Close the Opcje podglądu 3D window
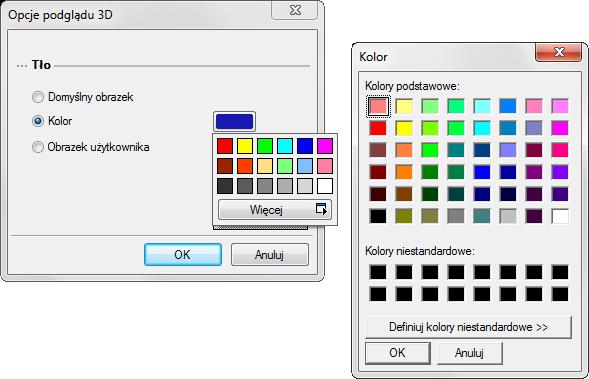Image resolution: width=589 pixels, height=379 pixels. click(295, 10)
